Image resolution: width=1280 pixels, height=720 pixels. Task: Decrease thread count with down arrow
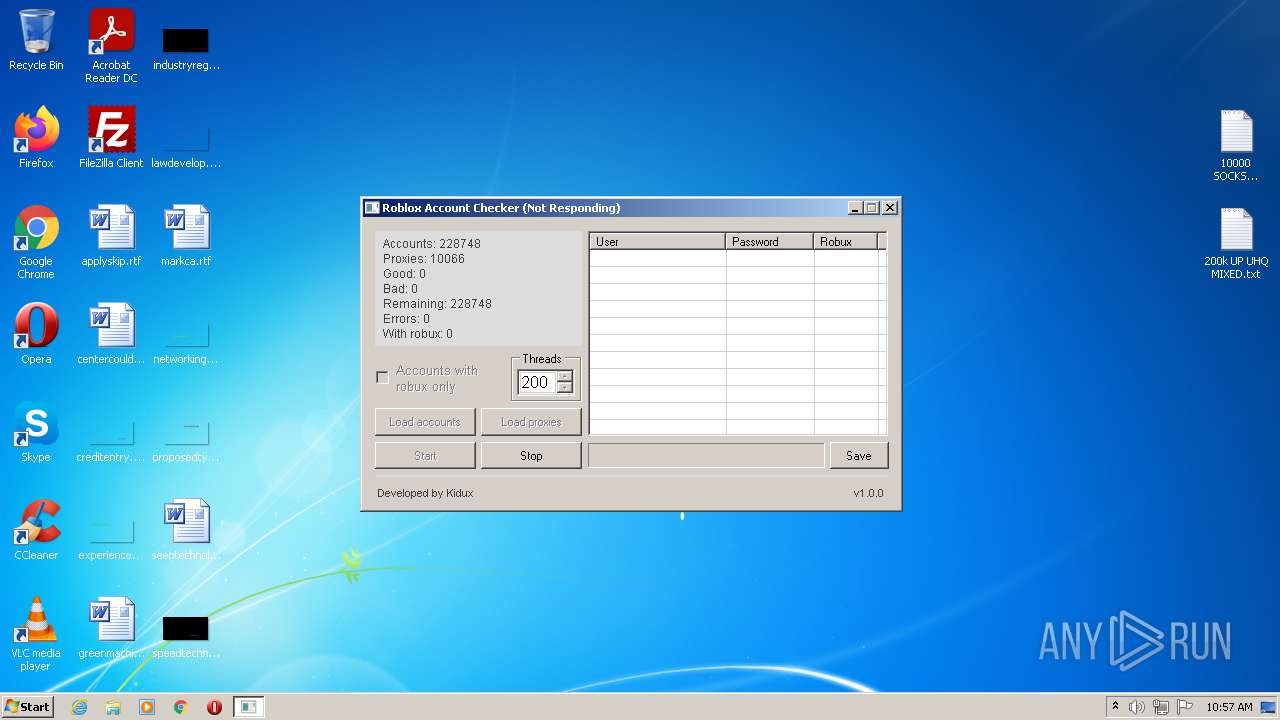(x=565, y=388)
